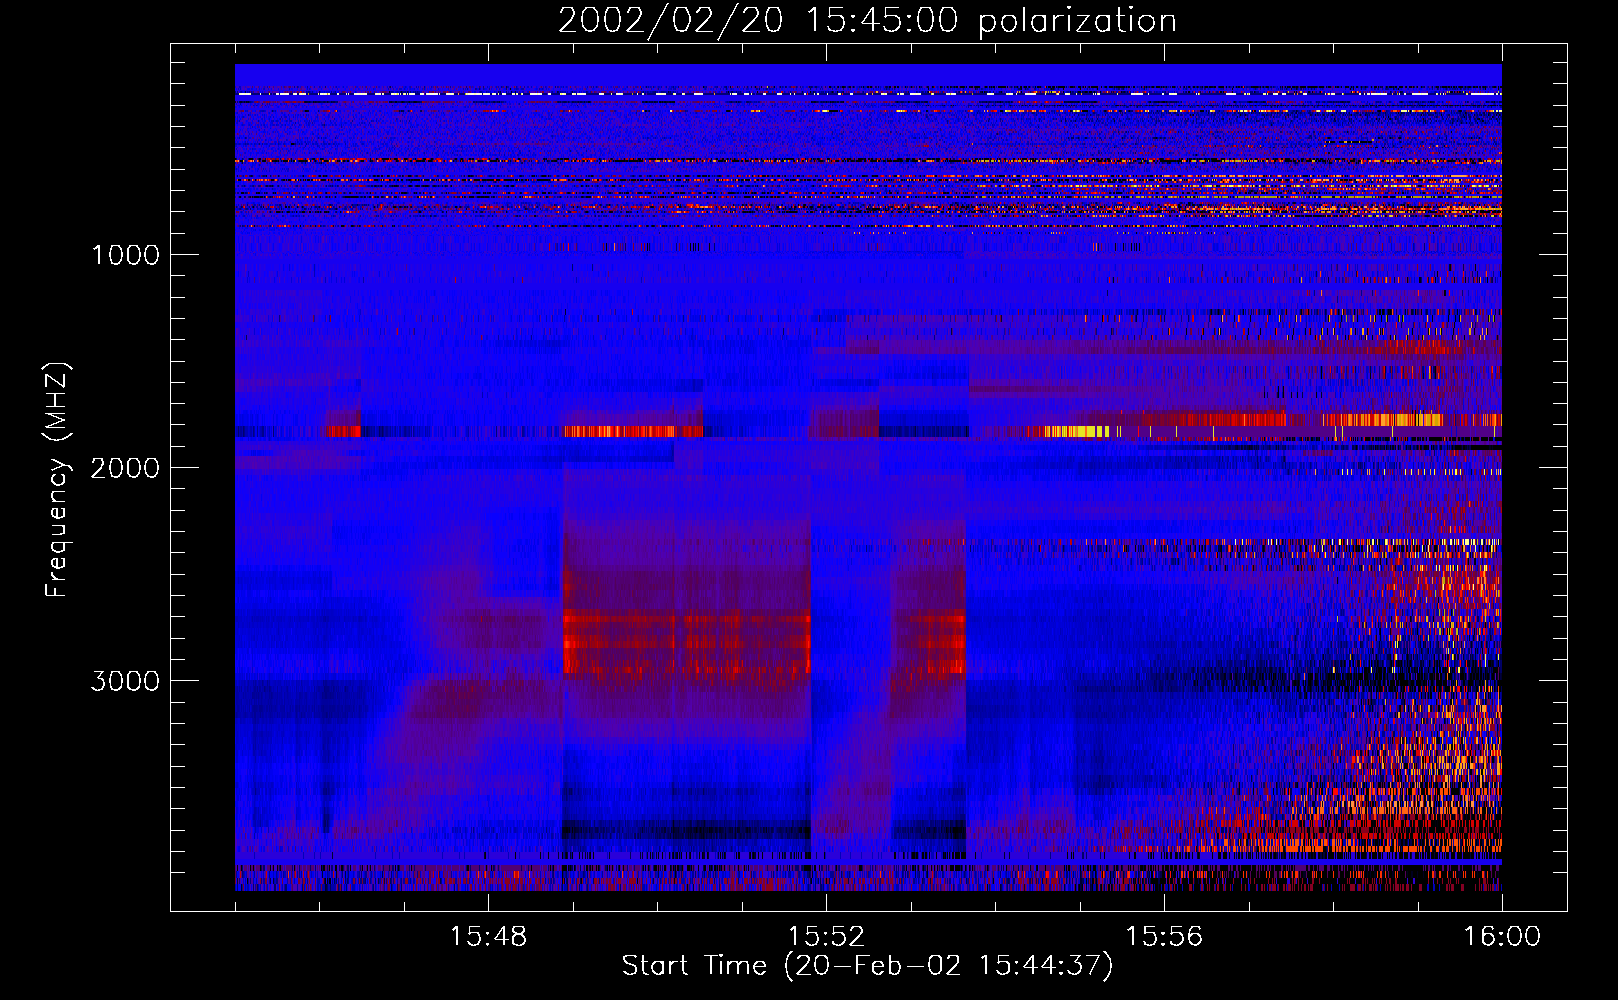Click the '15:56' time axis label

tap(1164, 937)
